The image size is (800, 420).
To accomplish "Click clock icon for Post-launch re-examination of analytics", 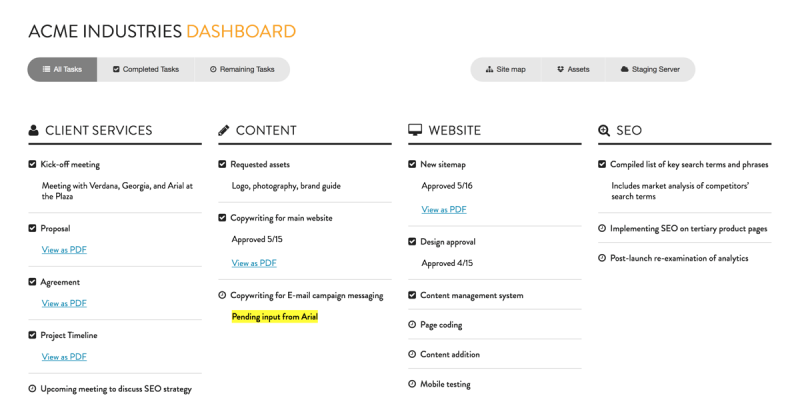I will 602,258.
